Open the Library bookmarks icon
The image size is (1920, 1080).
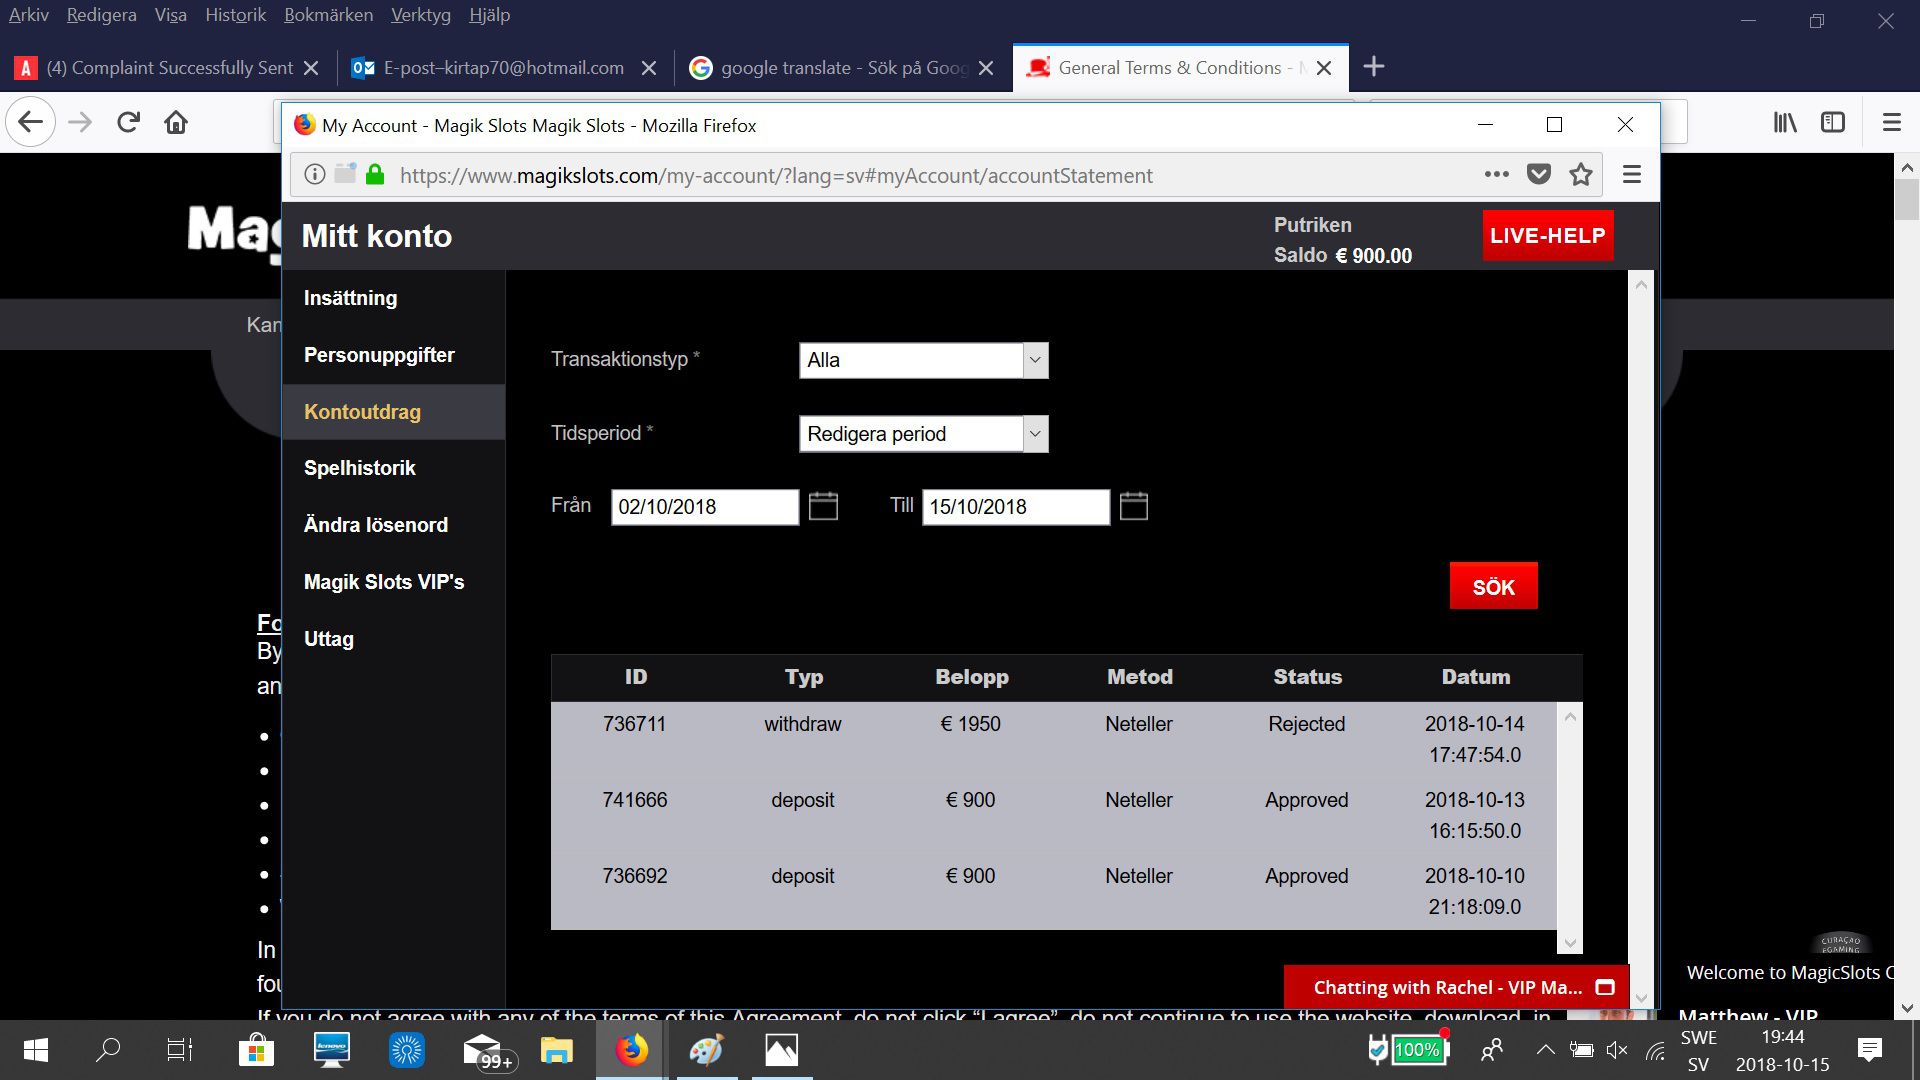pyautogui.click(x=1785, y=122)
